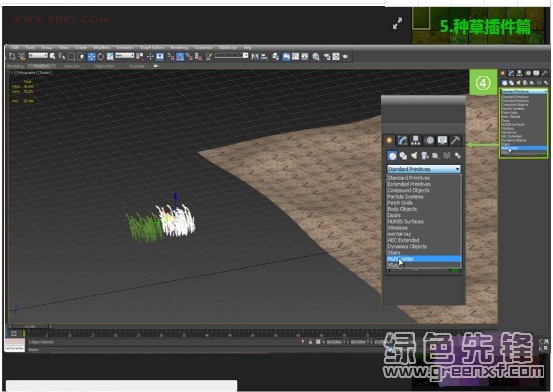Image resolution: width=553 pixels, height=392 pixels.
Task: Open the Rendered Frame Window icon
Action: 336,56
